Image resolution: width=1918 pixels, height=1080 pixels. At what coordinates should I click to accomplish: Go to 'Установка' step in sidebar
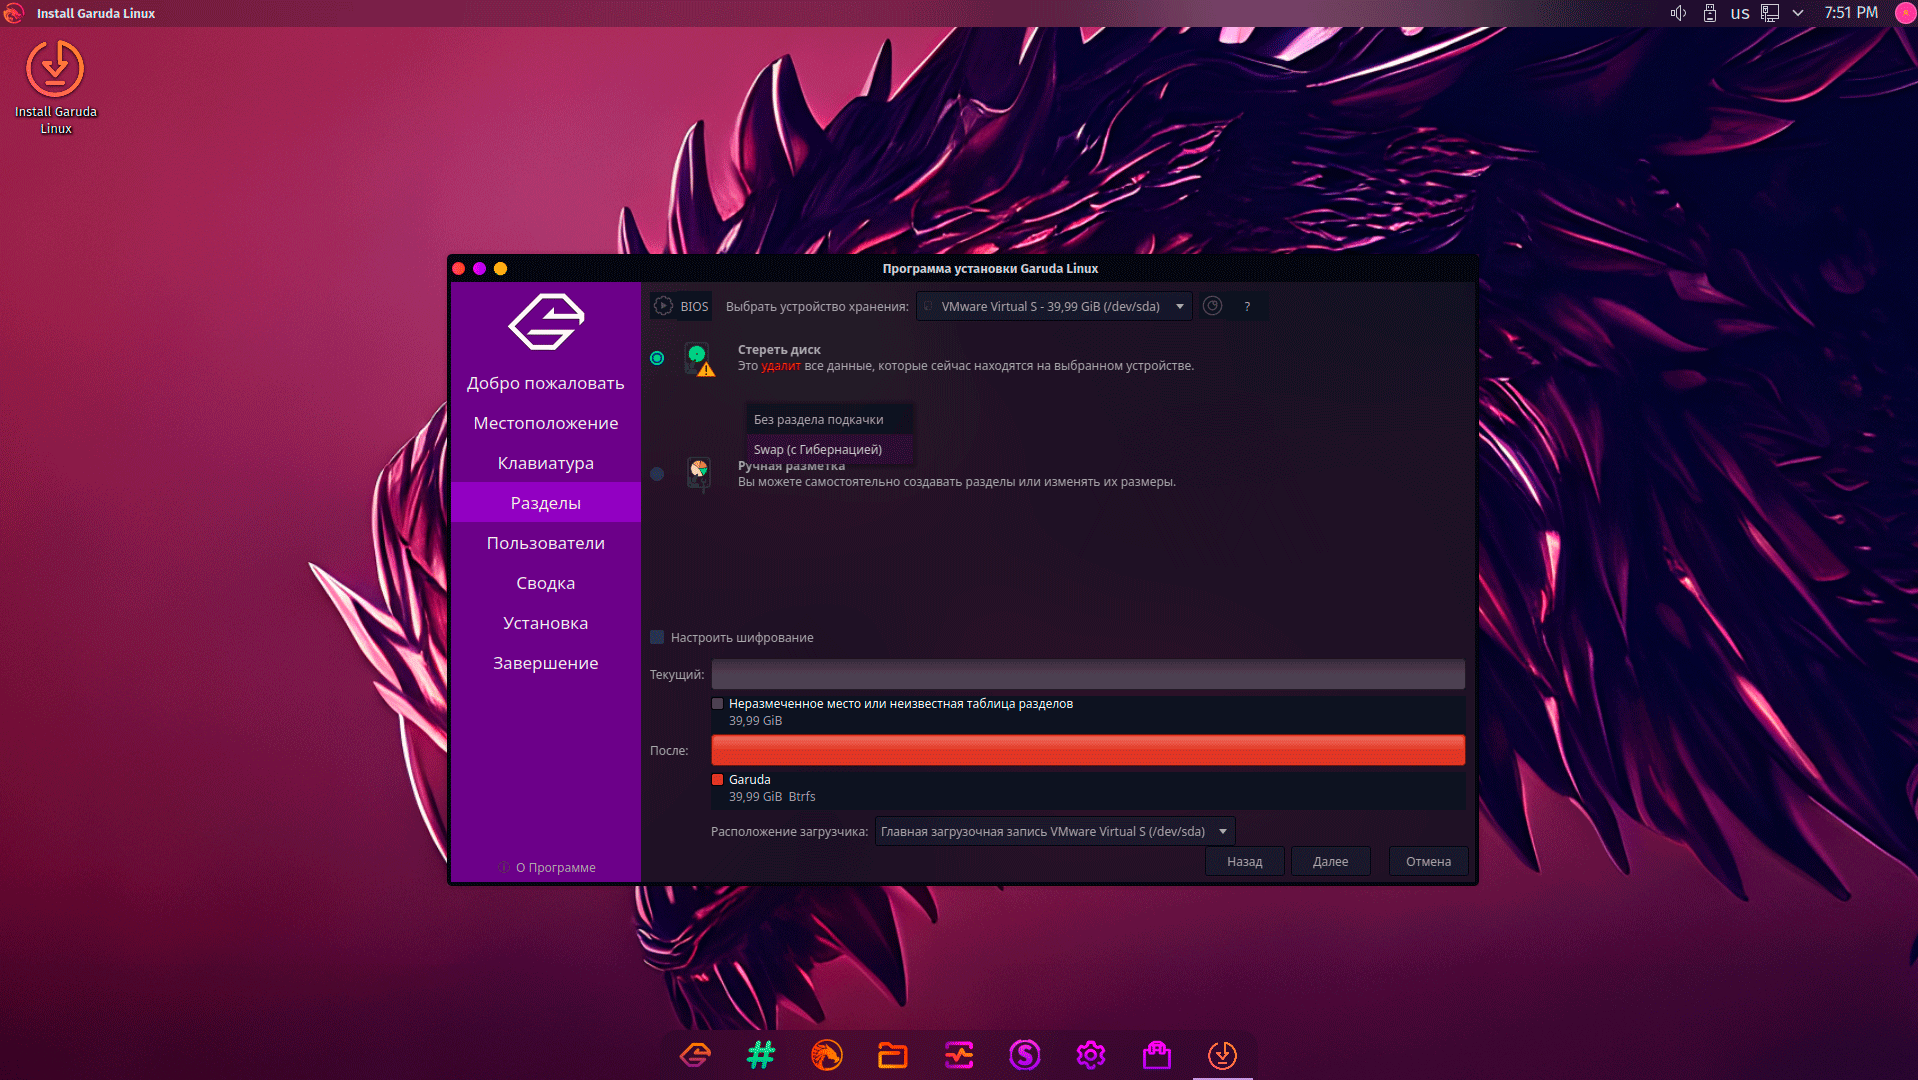click(x=546, y=623)
